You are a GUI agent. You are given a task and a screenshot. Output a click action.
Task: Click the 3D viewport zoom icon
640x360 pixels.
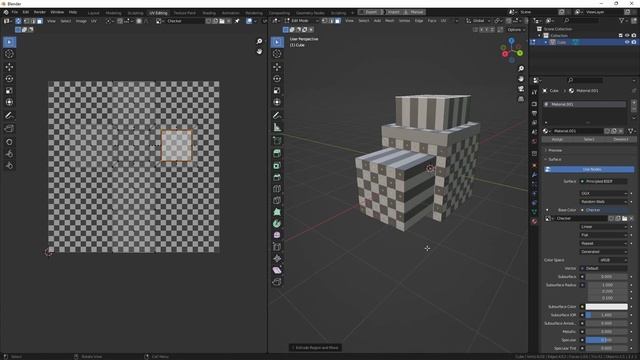[x=521, y=69]
